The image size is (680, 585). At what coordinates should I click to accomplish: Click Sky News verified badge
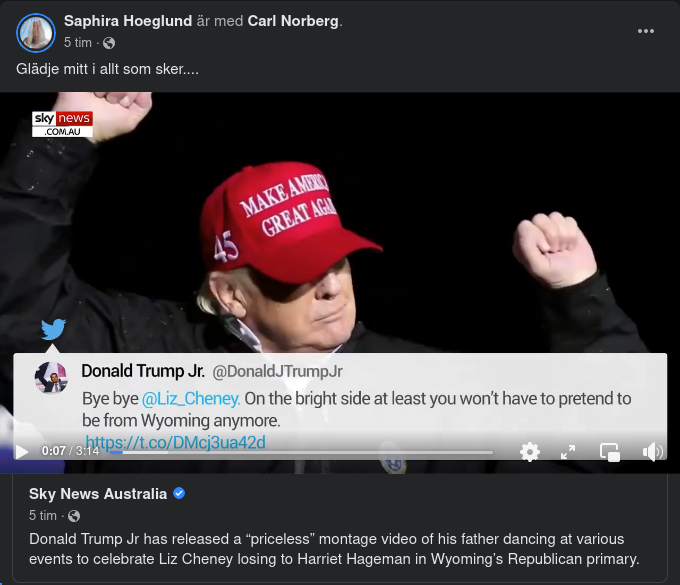point(179,494)
